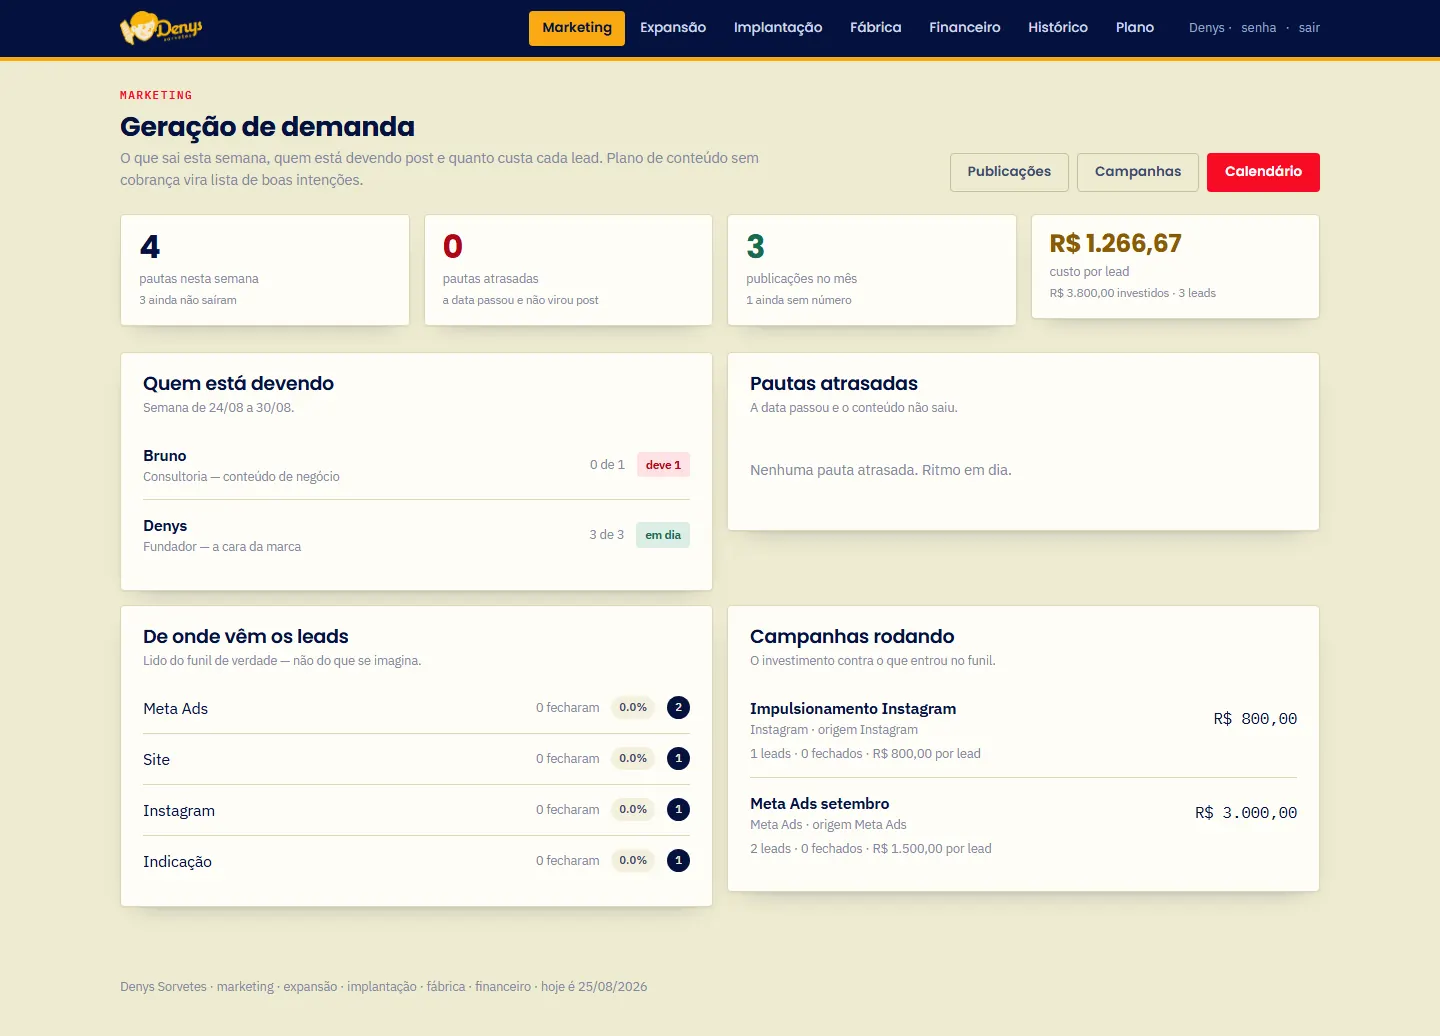Click the 0.0% pill in the Indicação row
The height and width of the screenshot is (1036, 1440).
click(633, 861)
